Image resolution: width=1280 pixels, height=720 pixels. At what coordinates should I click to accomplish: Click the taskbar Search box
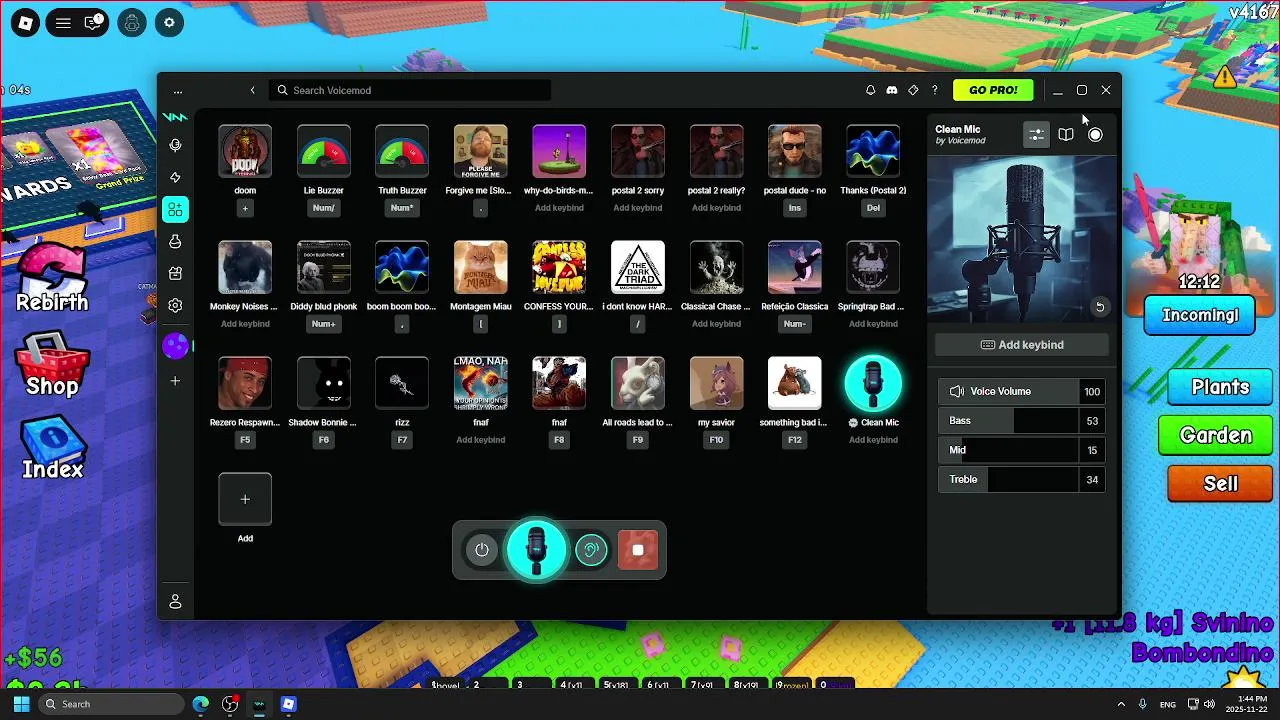click(110, 704)
